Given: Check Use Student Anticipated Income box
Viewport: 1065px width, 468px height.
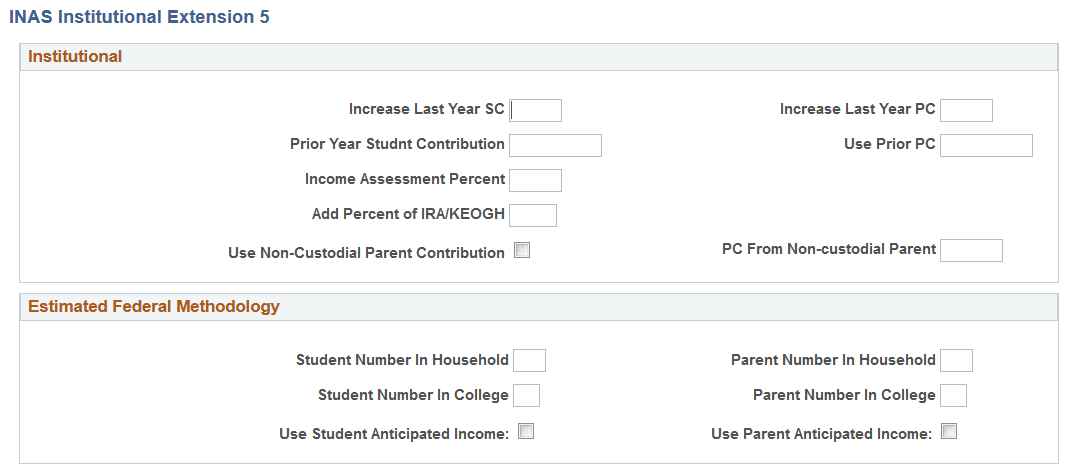Looking at the screenshot, I should pyautogui.click(x=526, y=432).
